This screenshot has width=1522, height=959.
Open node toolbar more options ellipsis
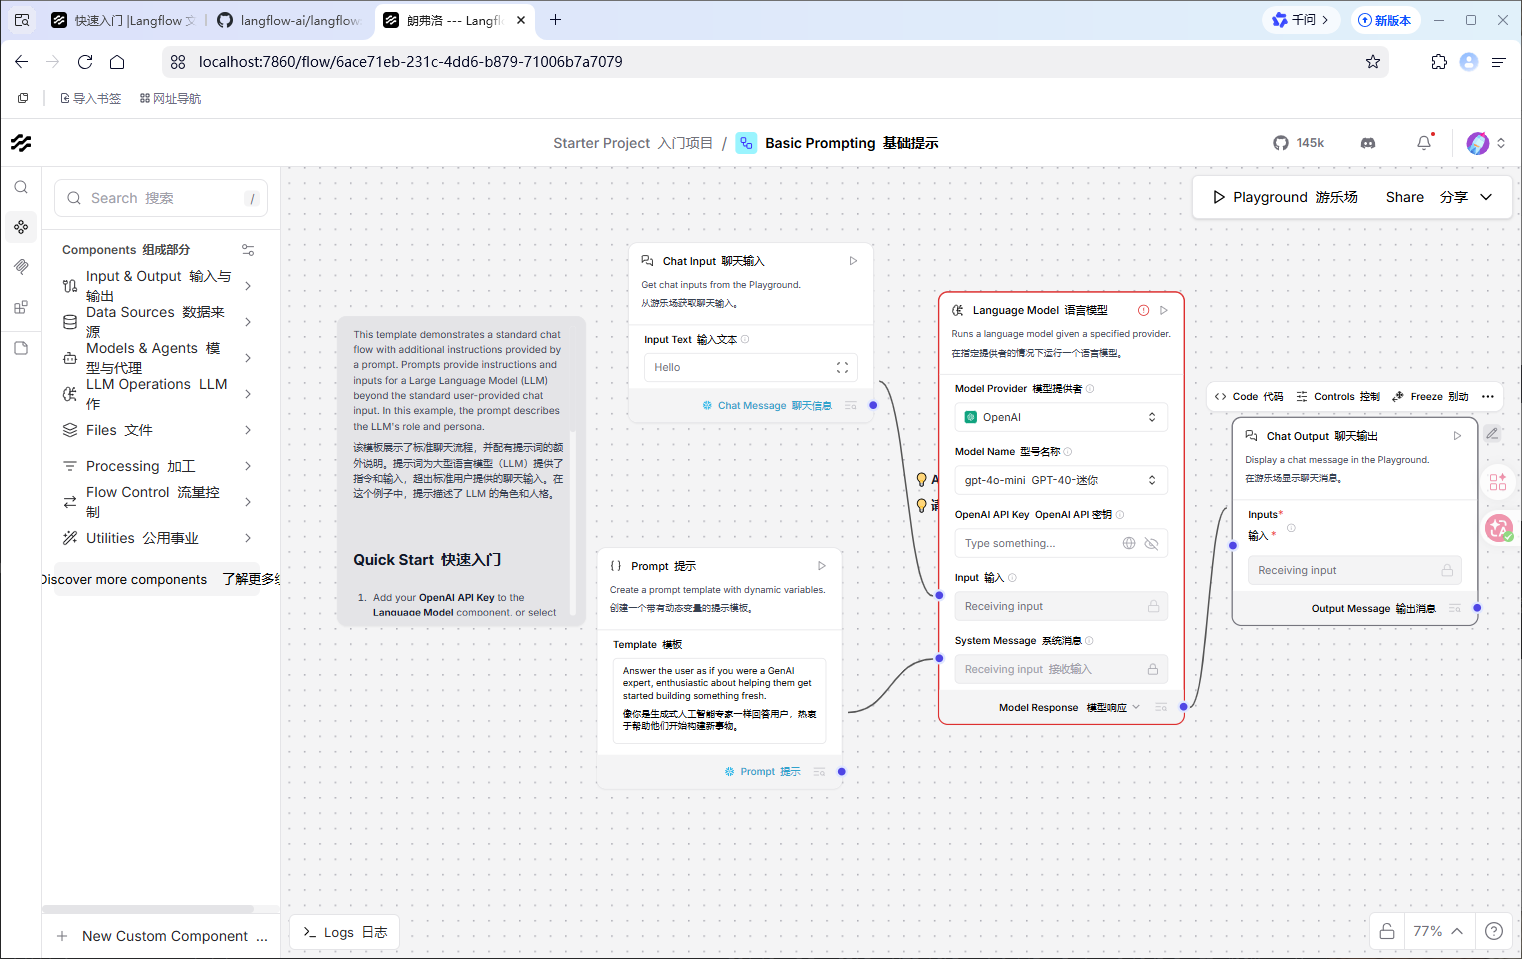1488,397
